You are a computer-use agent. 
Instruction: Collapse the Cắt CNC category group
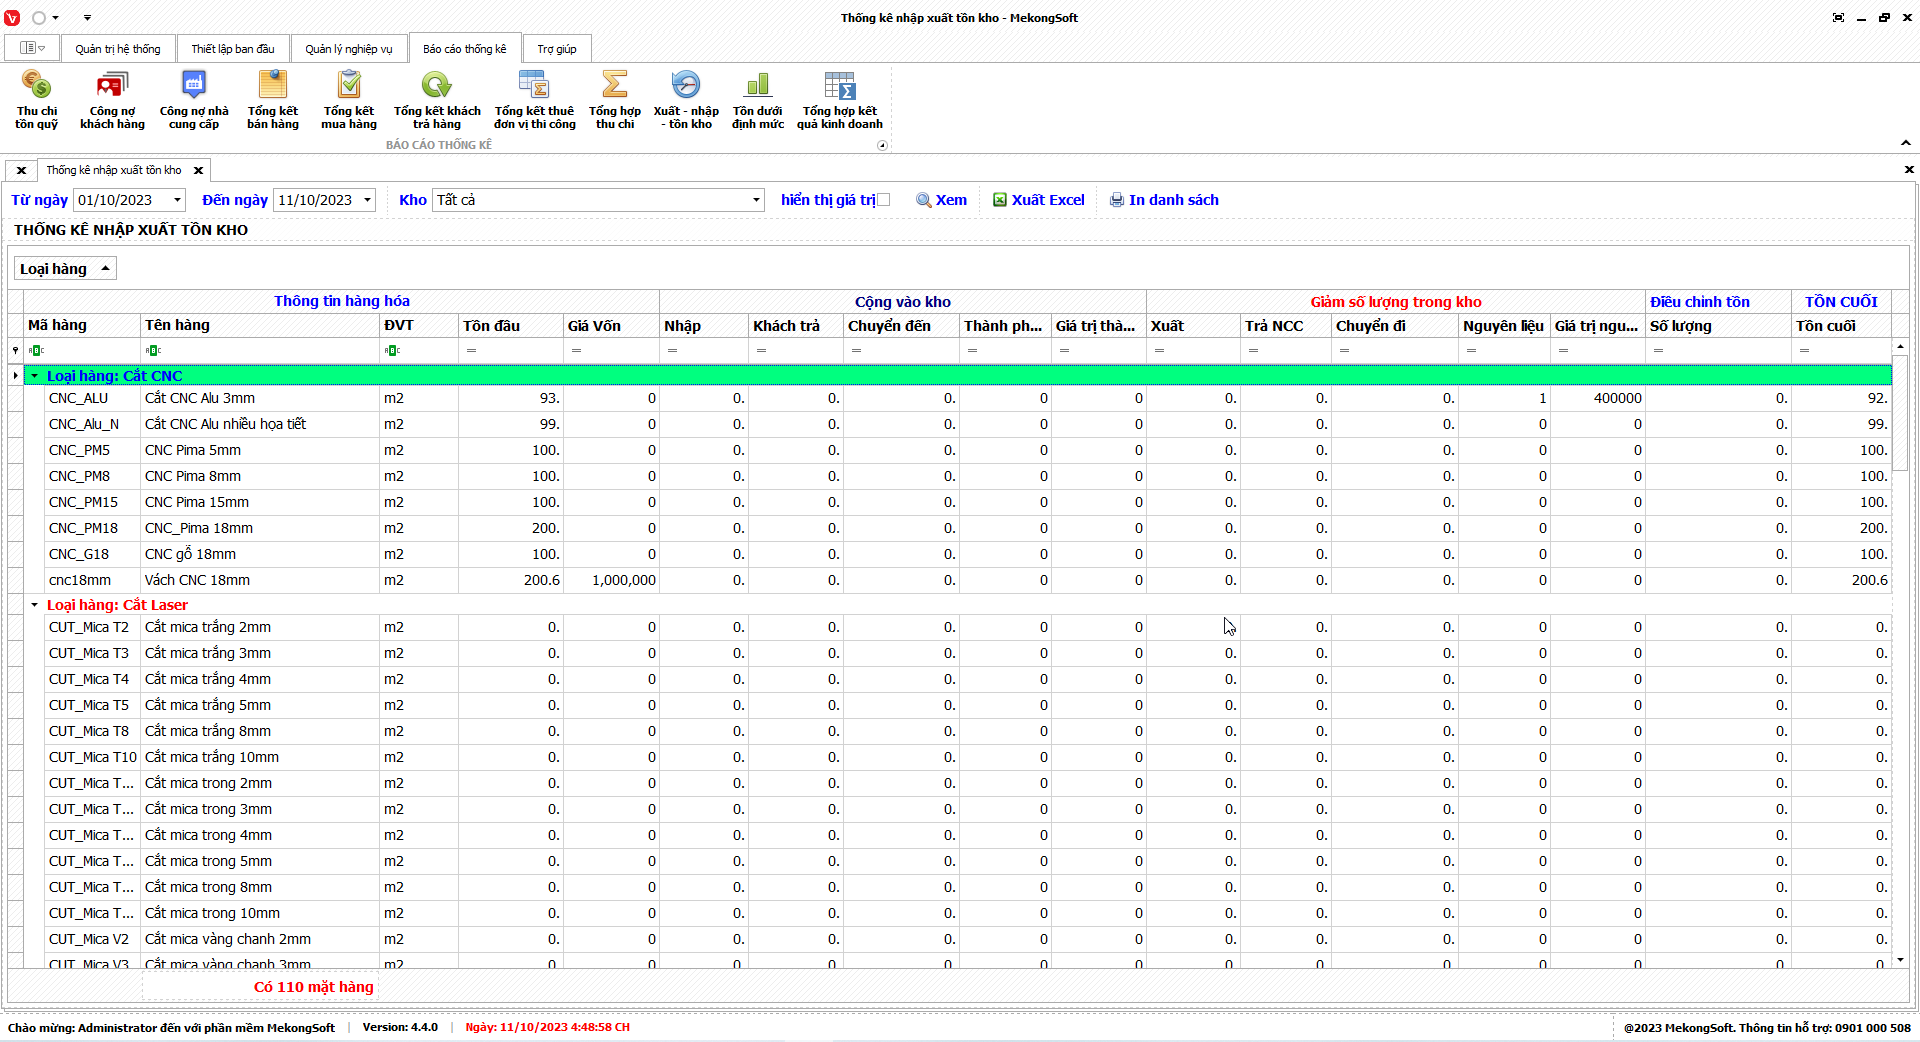[35, 376]
